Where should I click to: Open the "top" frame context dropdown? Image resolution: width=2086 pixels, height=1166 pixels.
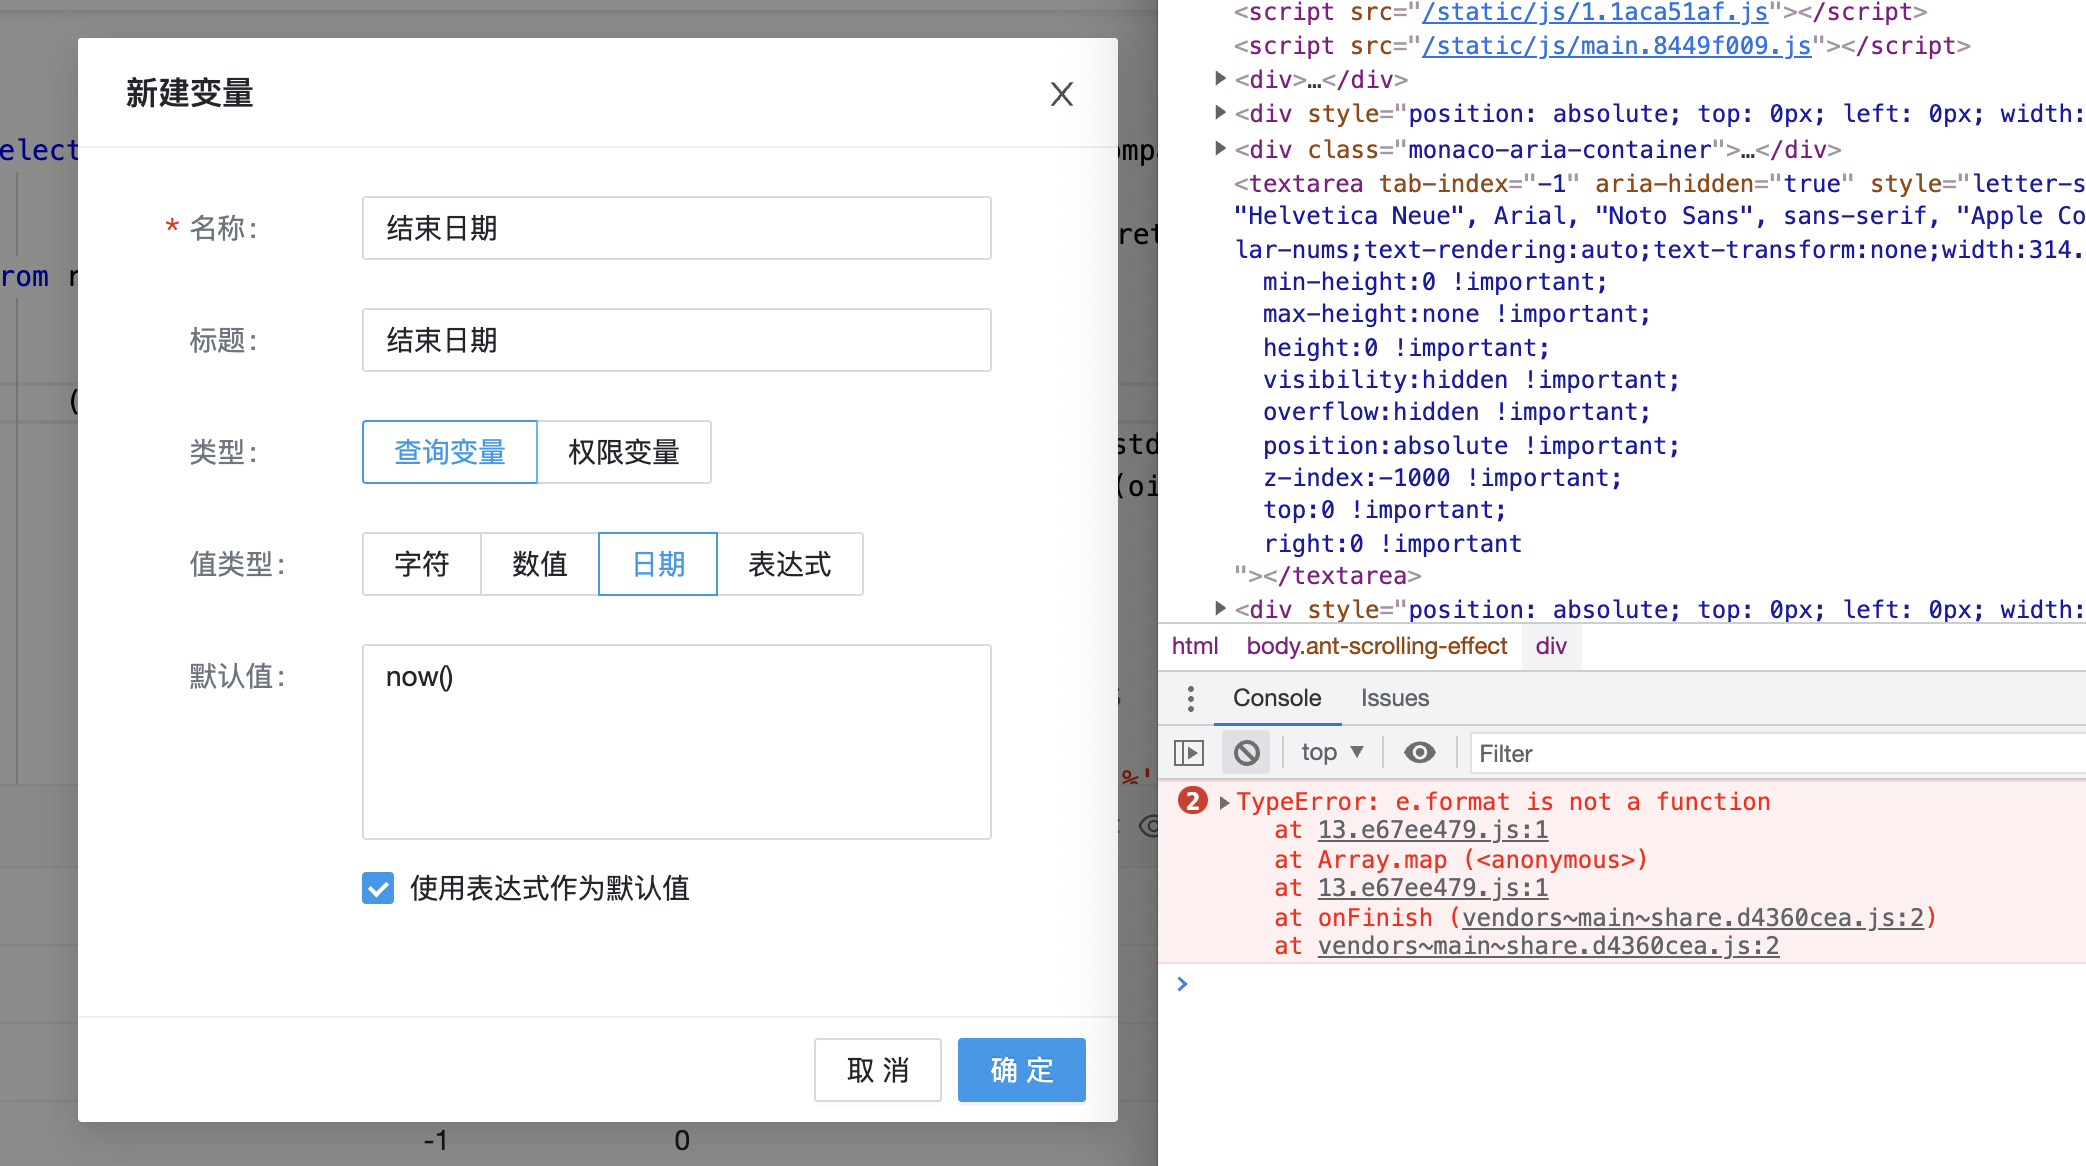point(1330,751)
